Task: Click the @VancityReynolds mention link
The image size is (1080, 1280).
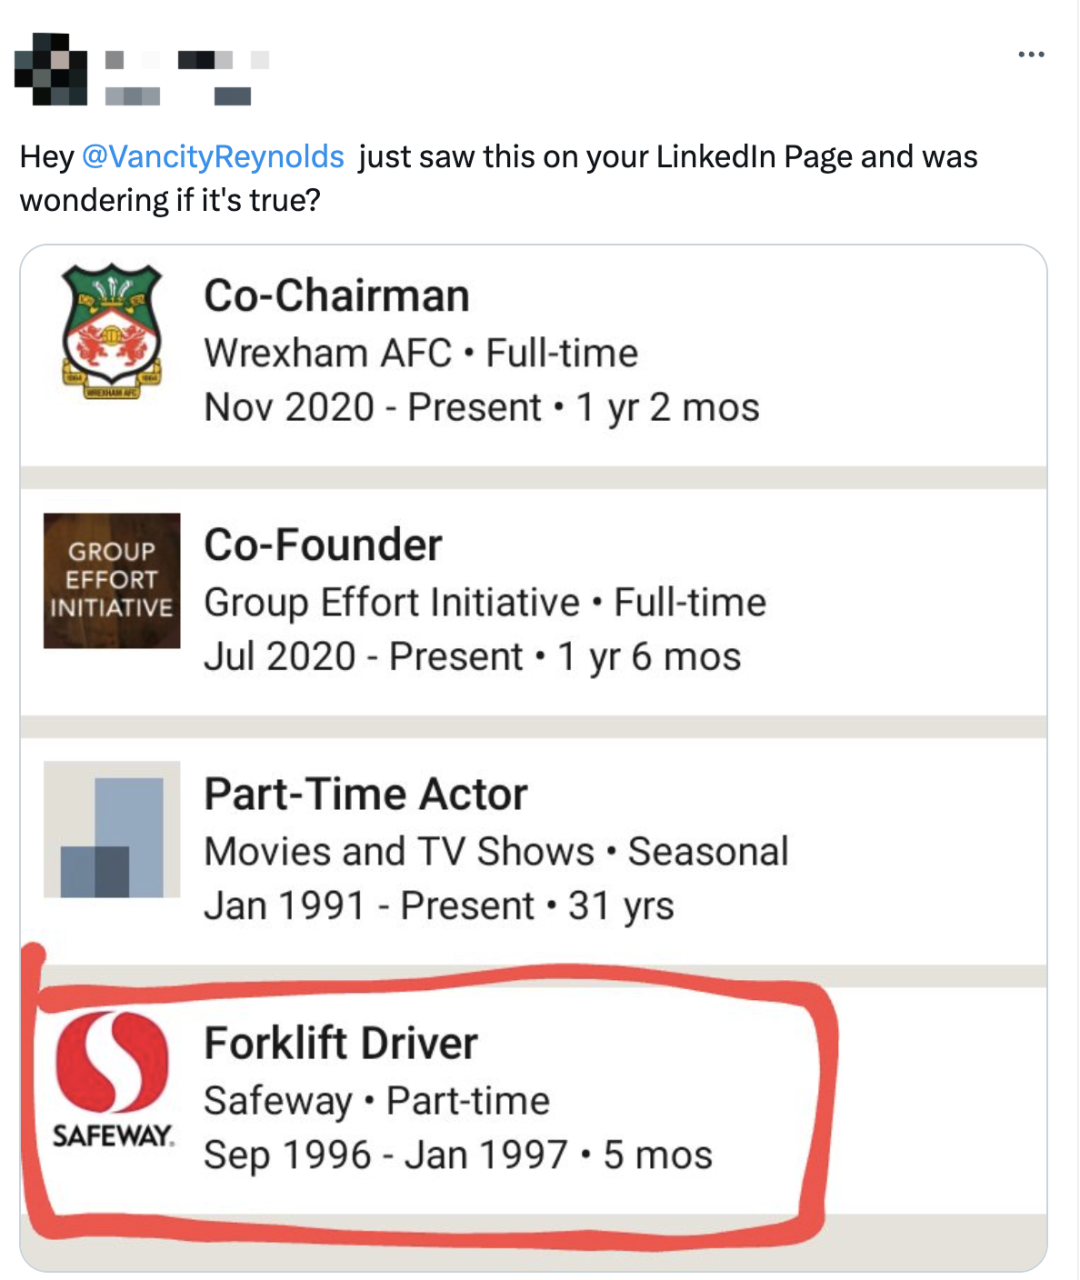Action: coord(212,157)
